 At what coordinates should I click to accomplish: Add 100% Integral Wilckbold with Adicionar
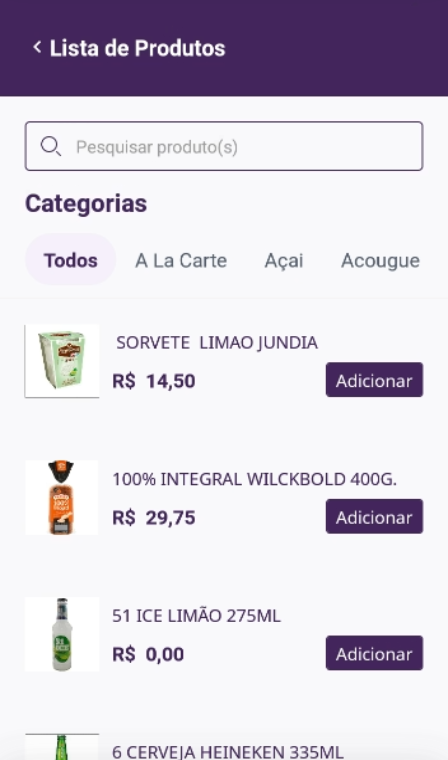click(x=374, y=517)
